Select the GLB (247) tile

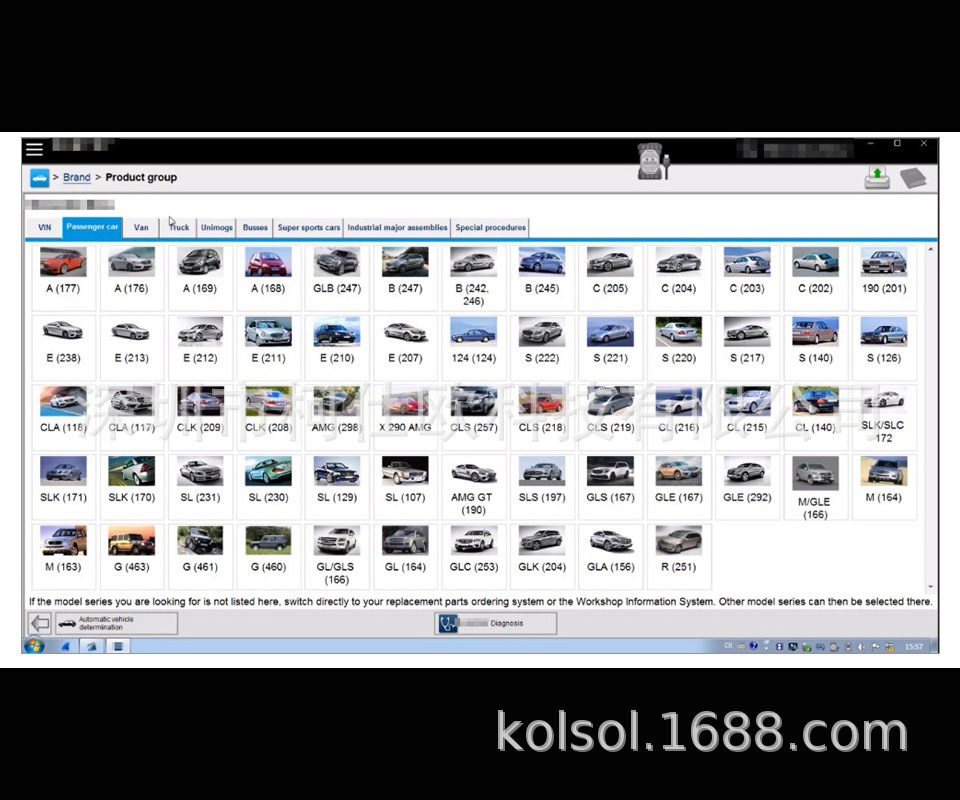tap(337, 277)
